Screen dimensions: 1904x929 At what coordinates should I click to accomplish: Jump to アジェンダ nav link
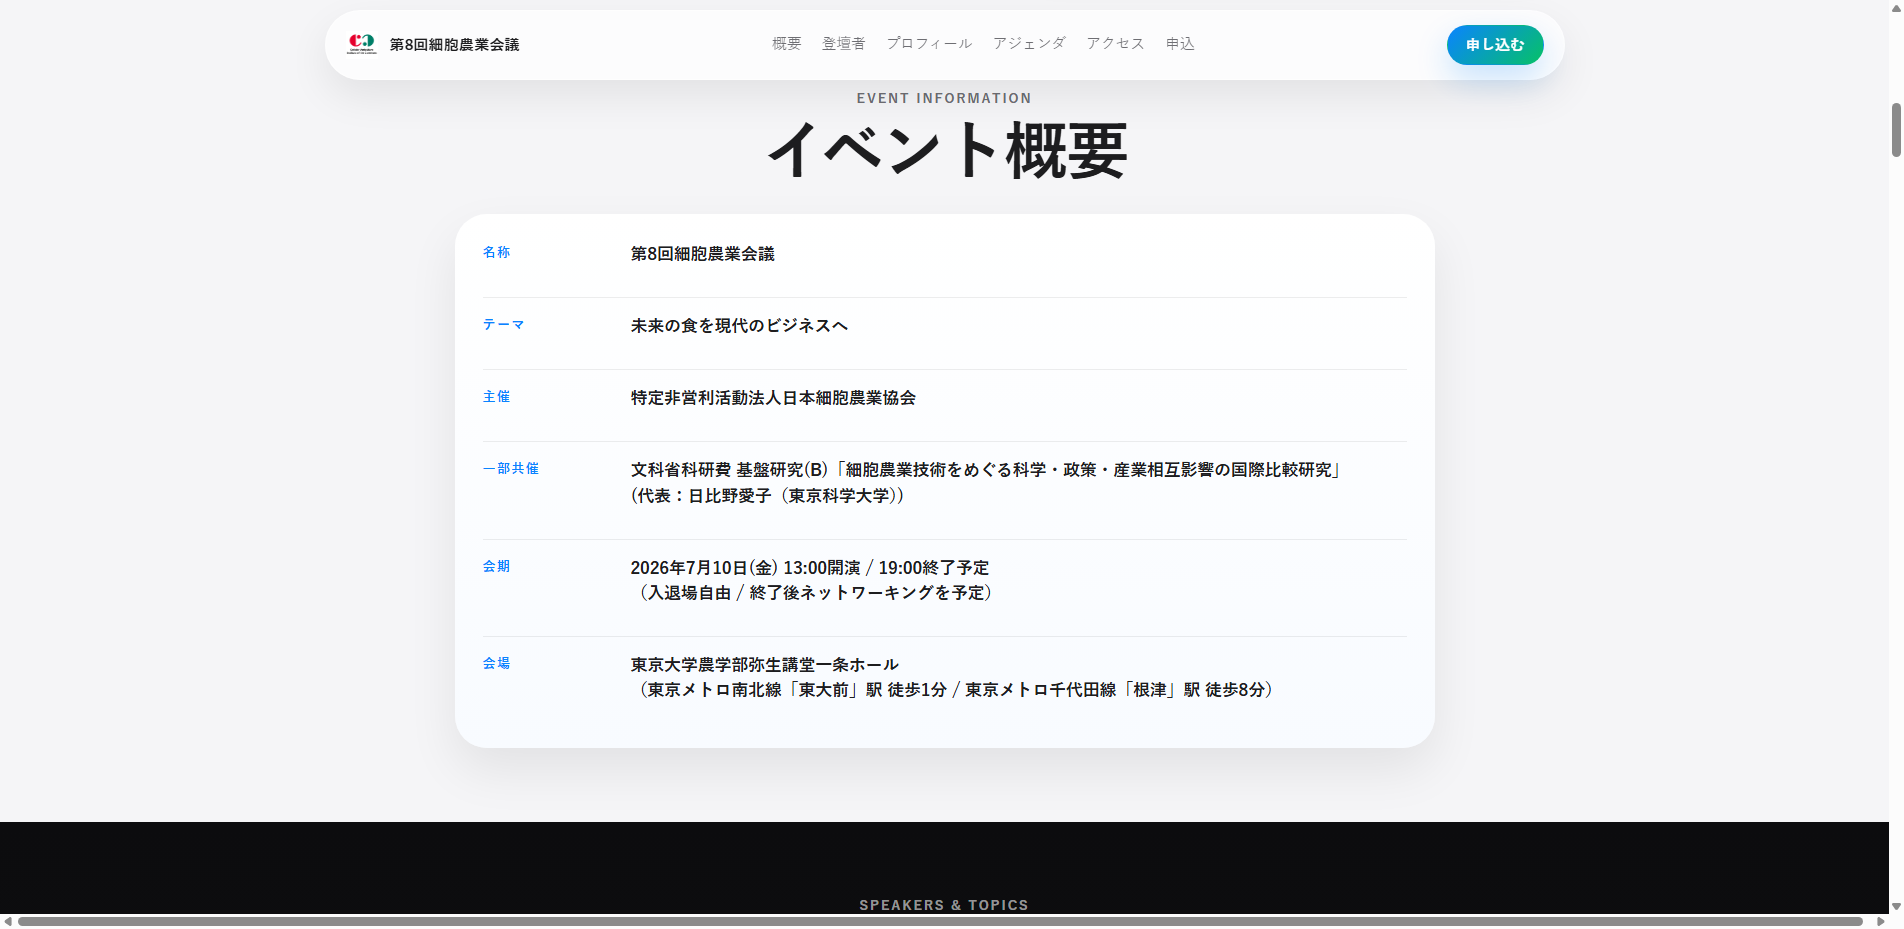1029,44
